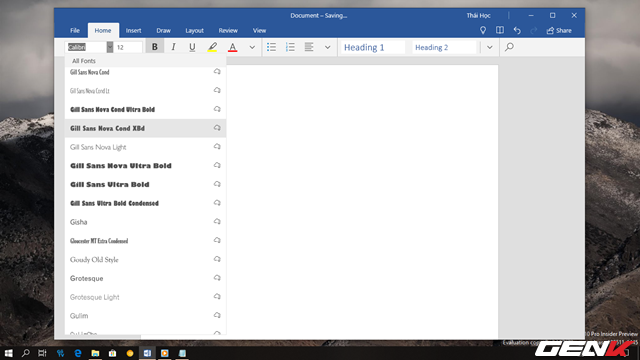The height and width of the screenshot is (360, 640).
Task: Select the Grotesque font
Action: click(145, 278)
